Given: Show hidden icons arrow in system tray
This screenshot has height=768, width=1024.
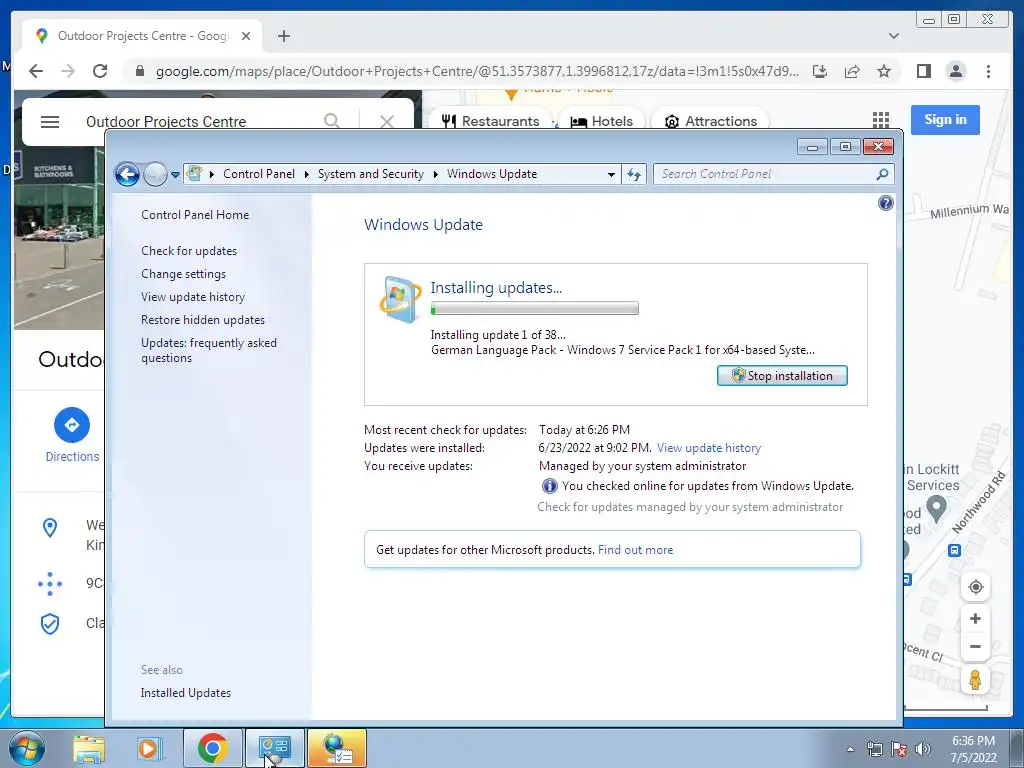Looking at the screenshot, I should pyautogui.click(x=850, y=750).
